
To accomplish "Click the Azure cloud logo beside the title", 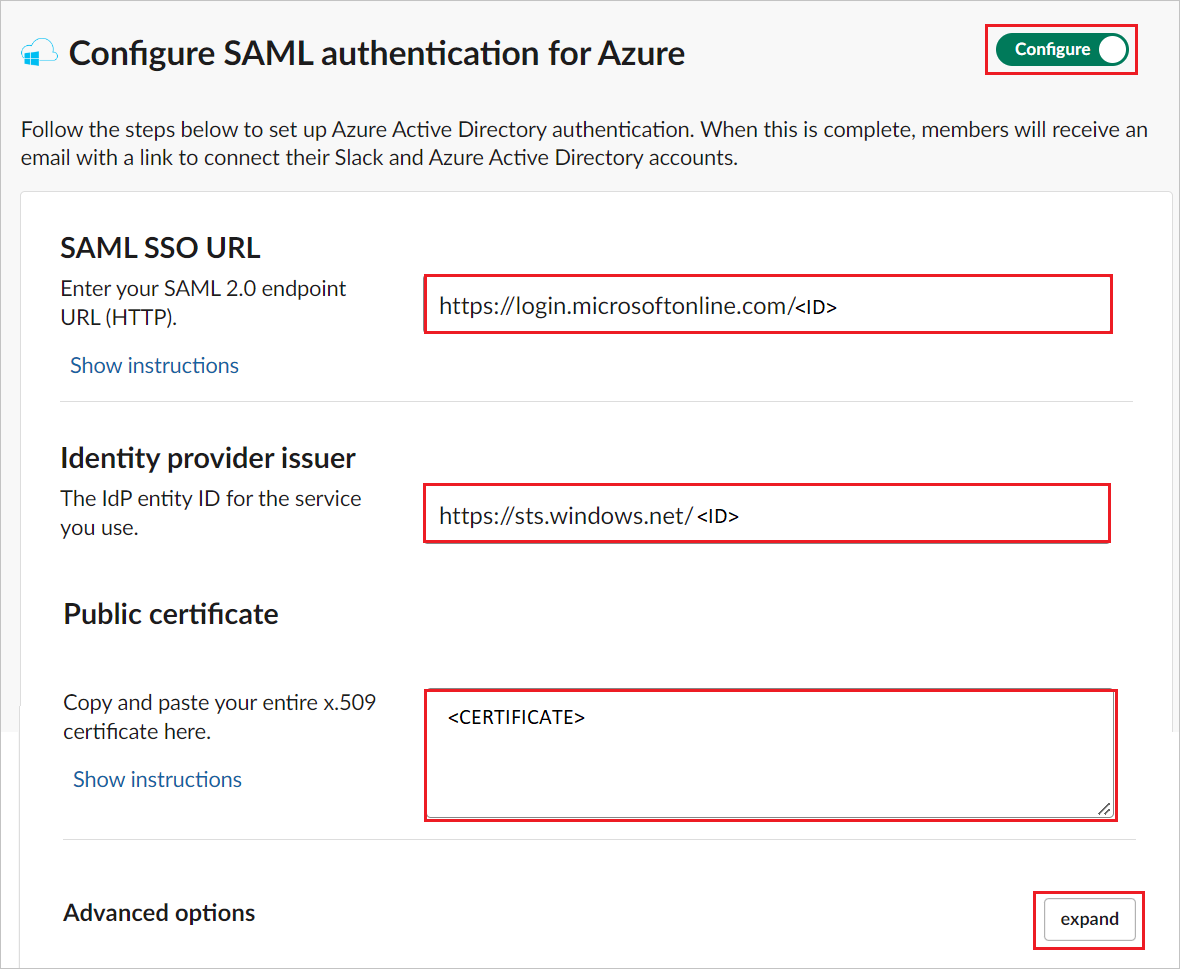I will point(39,53).
